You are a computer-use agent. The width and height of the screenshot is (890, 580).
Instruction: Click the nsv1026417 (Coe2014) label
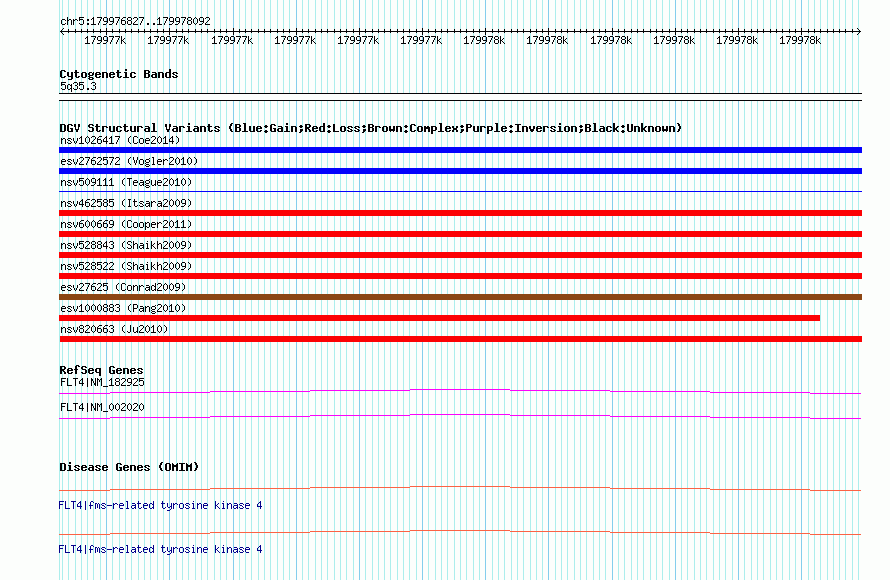click(120, 140)
